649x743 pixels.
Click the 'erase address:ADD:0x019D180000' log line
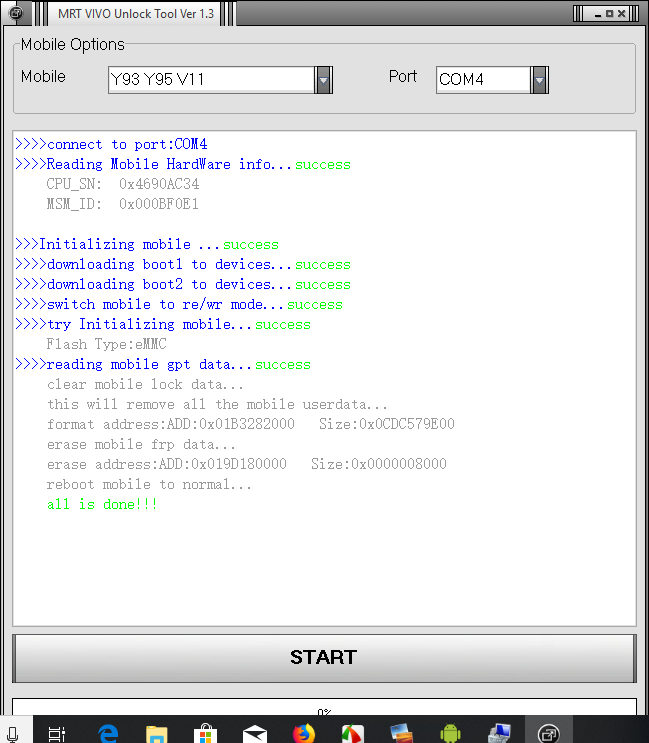tap(246, 464)
